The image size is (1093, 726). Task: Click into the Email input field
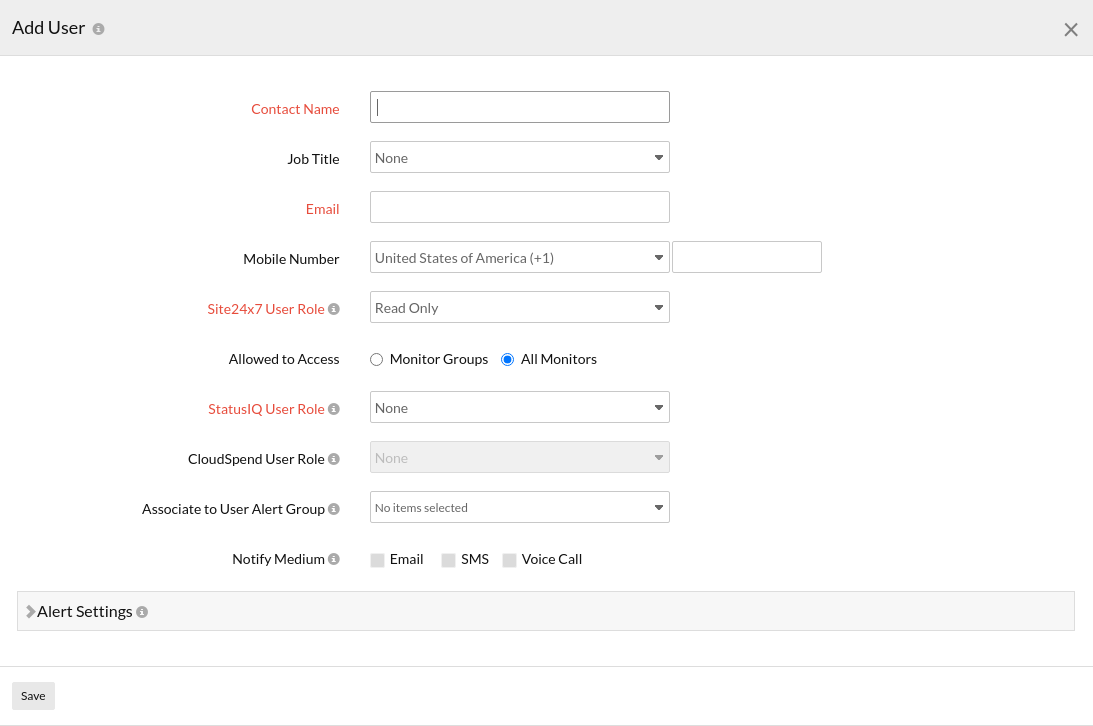click(519, 207)
